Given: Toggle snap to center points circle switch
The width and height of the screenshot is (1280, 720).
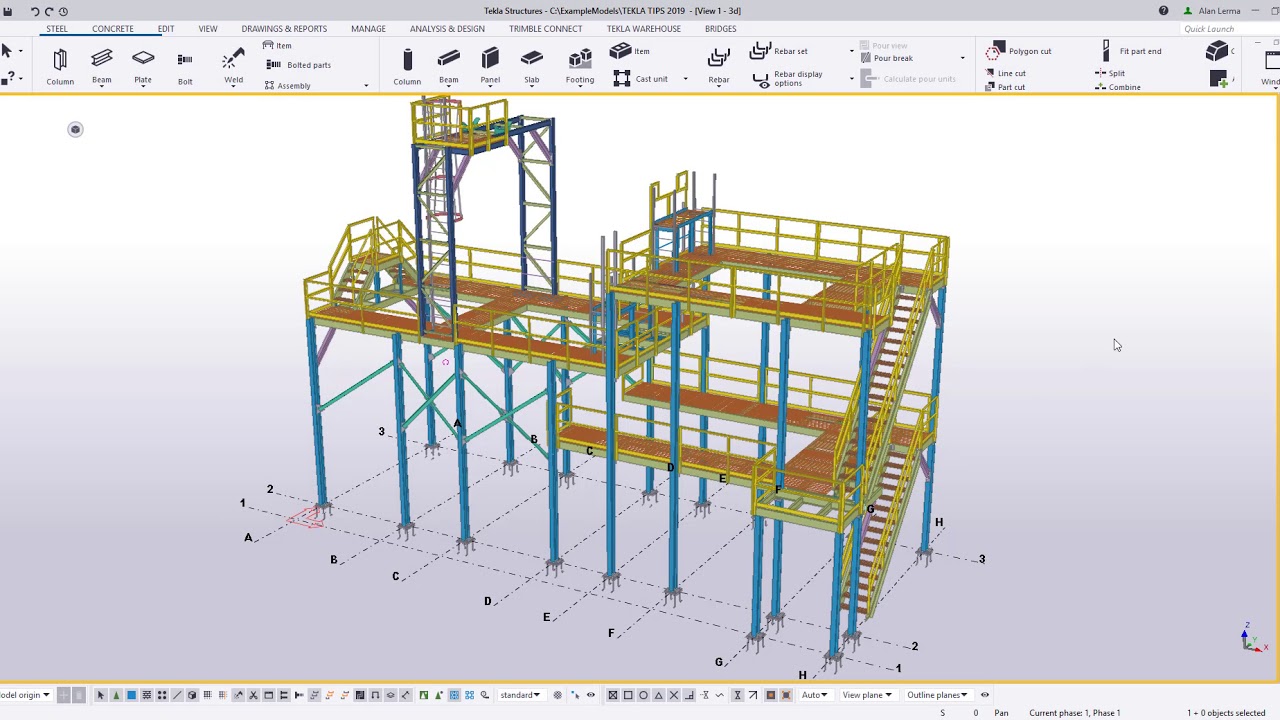Looking at the screenshot, I should [643, 695].
